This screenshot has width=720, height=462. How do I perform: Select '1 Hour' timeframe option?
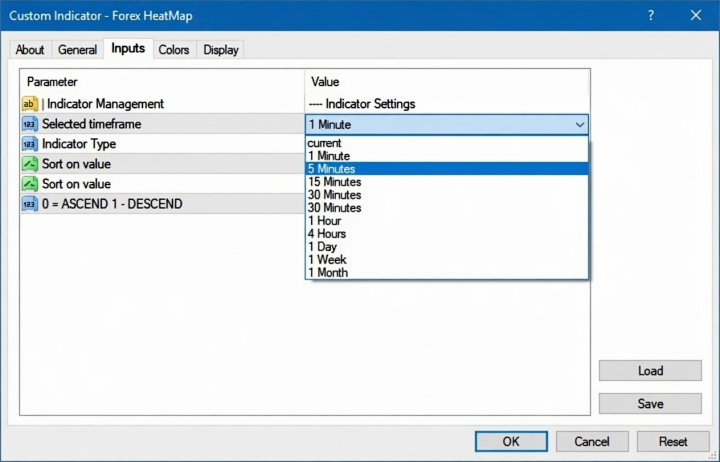pos(446,220)
